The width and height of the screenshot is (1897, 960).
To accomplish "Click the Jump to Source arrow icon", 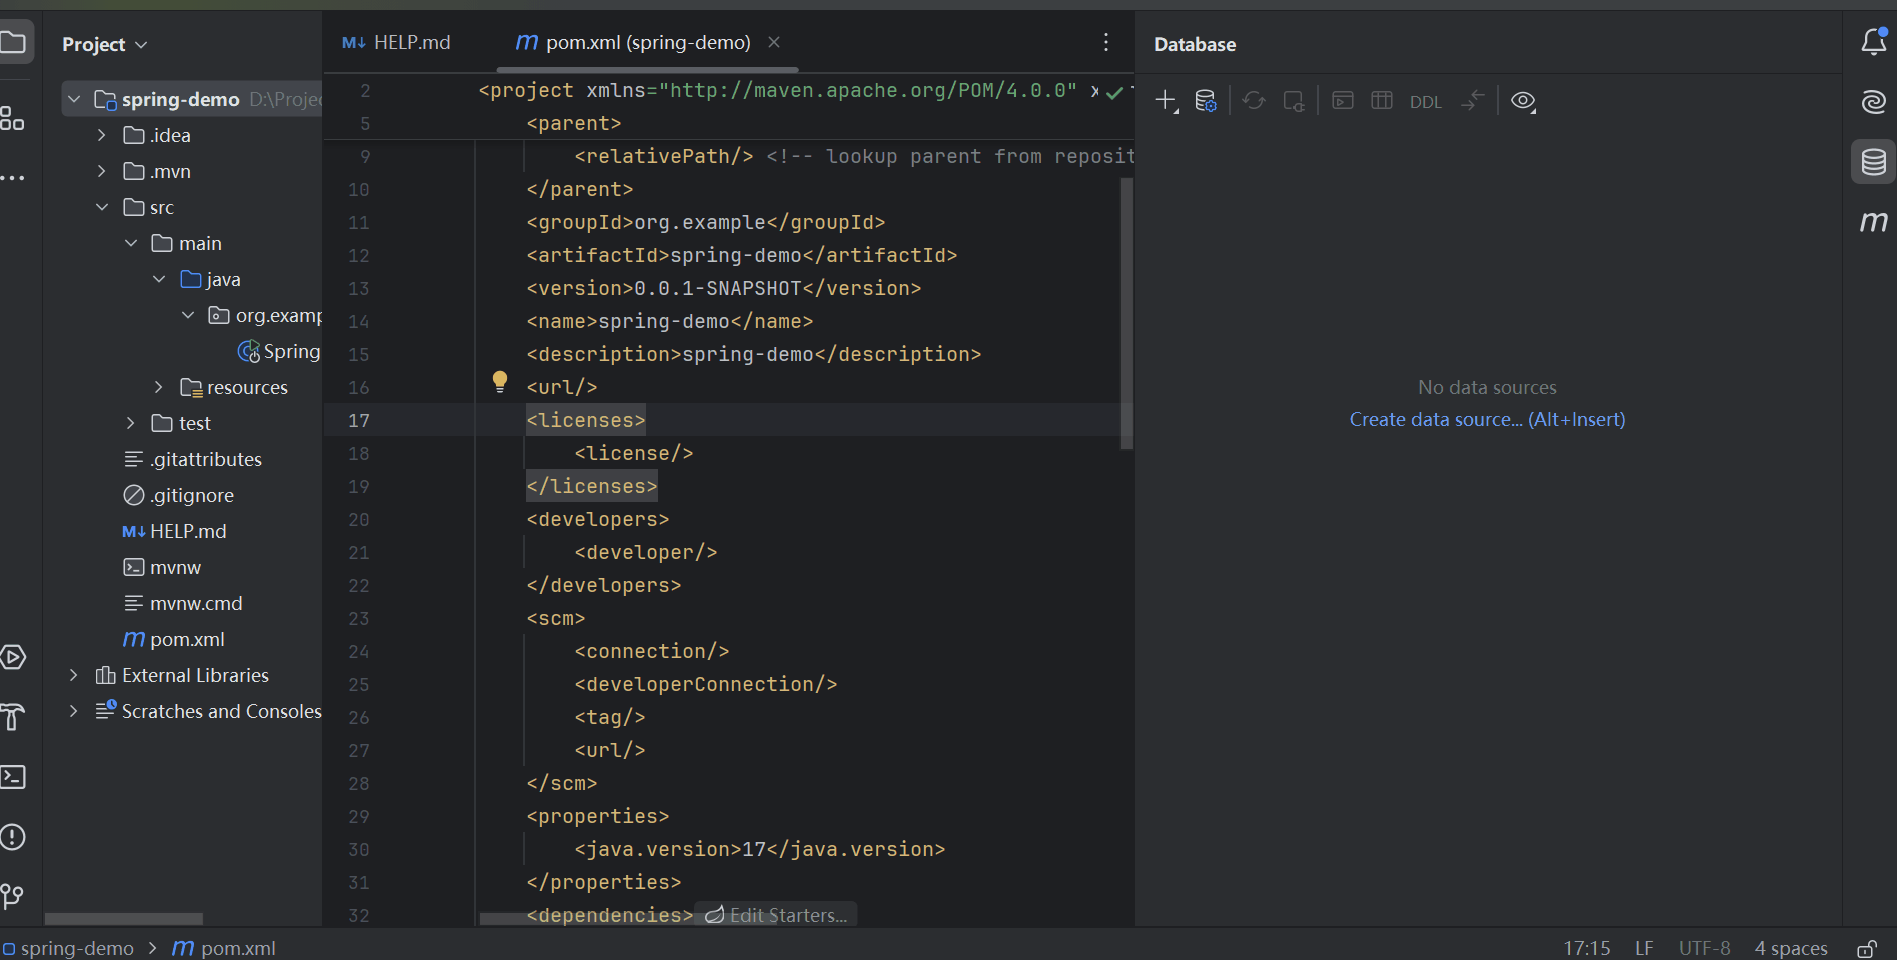I will 1472,100.
